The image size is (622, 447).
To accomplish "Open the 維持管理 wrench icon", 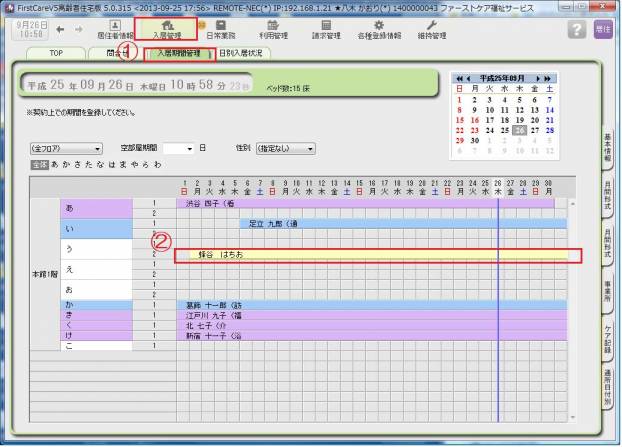I will tap(431, 29).
